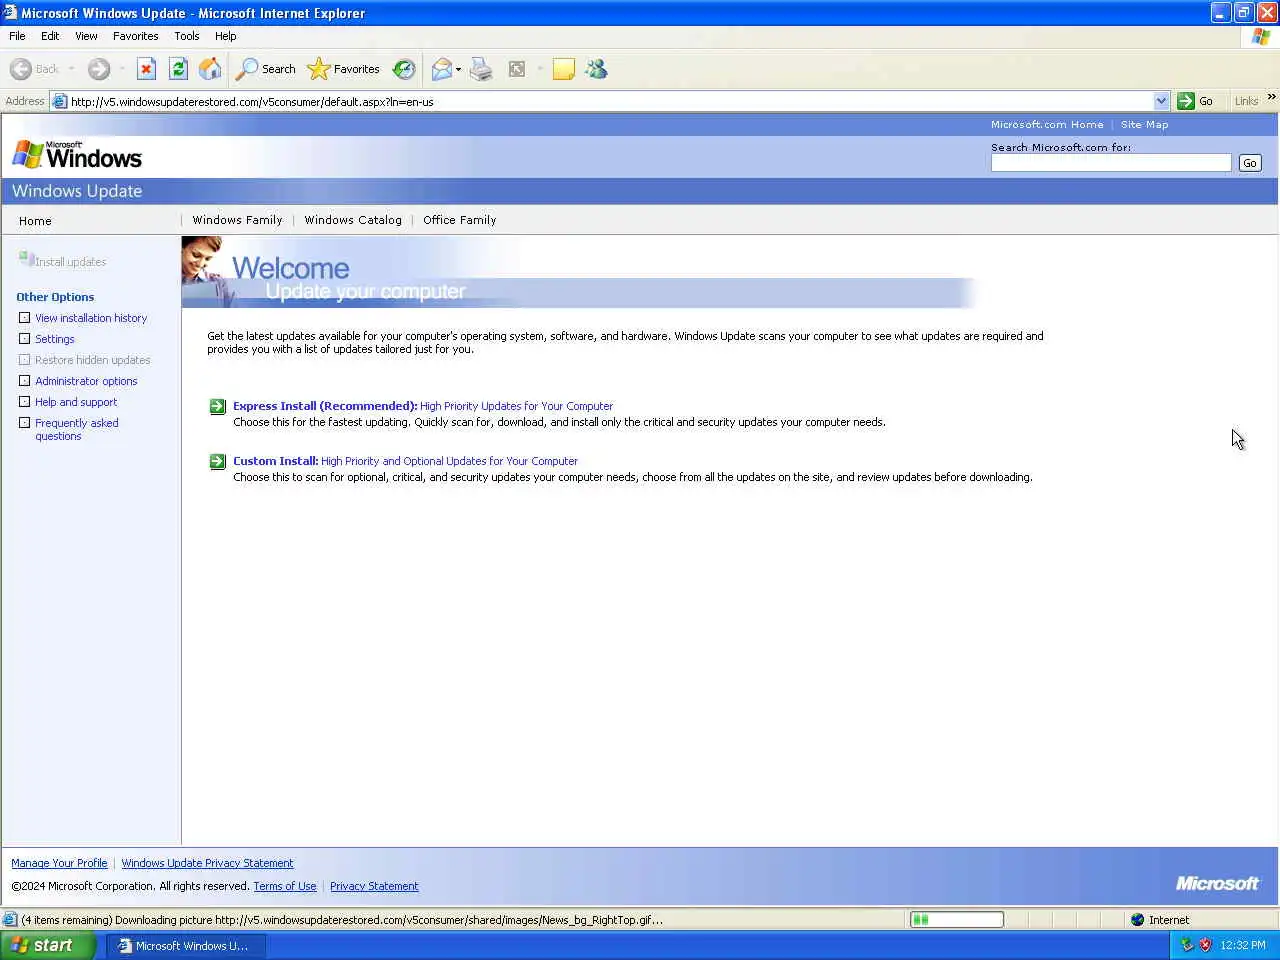1280x960 pixels.
Task: Open the Edit menu
Action: pyautogui.click(x=50, y=36)
